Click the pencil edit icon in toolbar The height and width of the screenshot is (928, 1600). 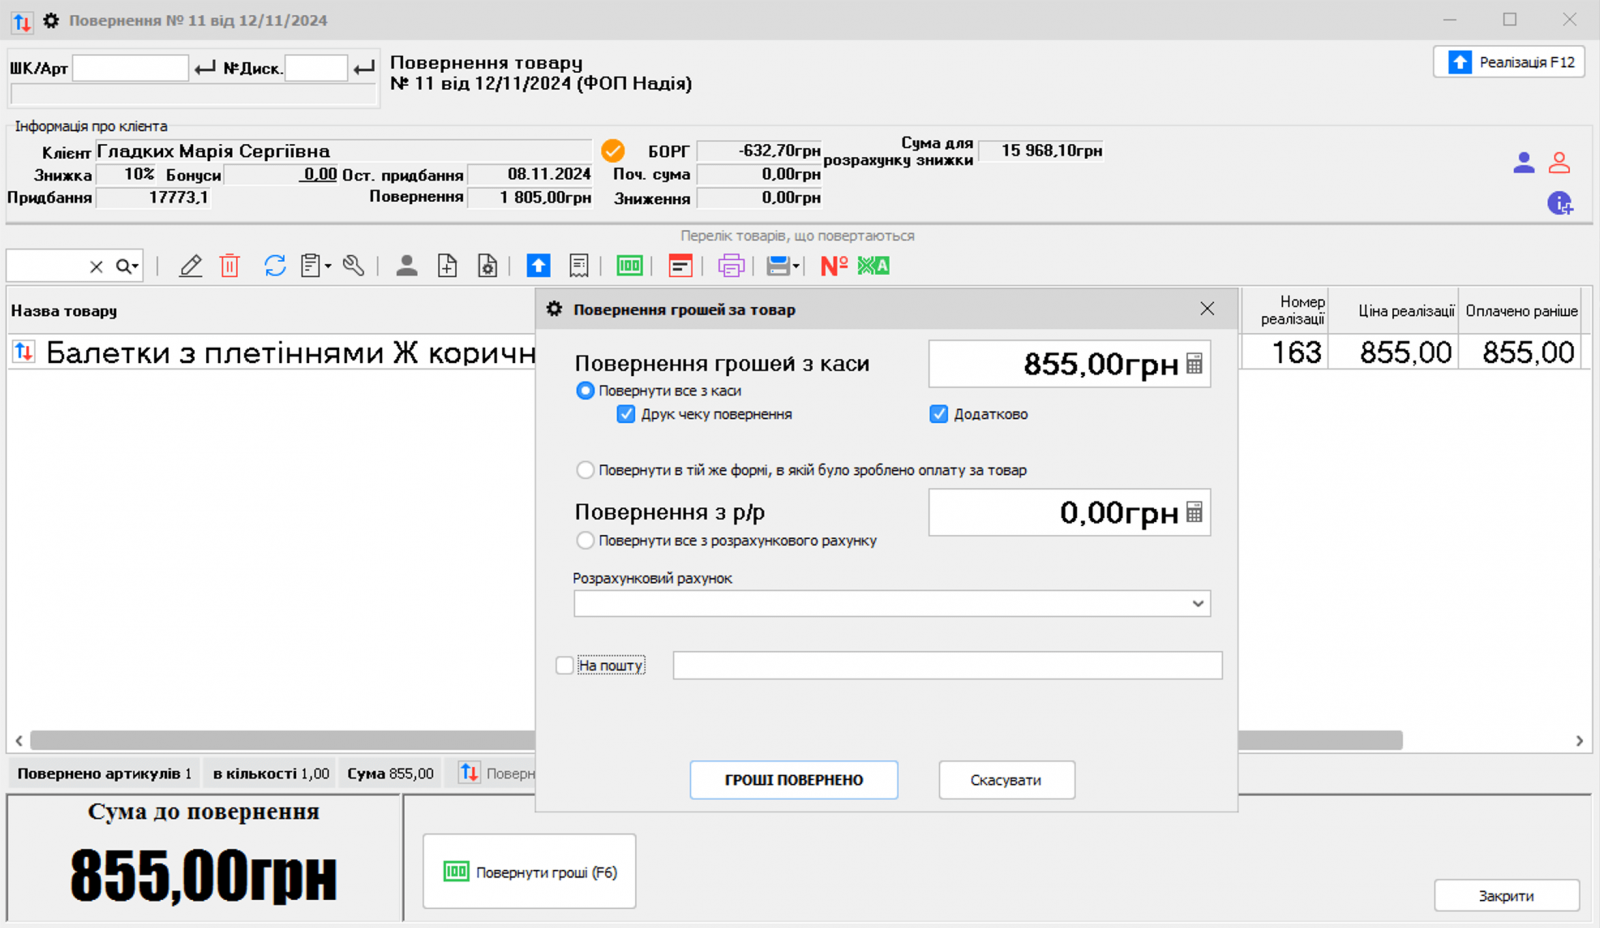coord(190,266)
